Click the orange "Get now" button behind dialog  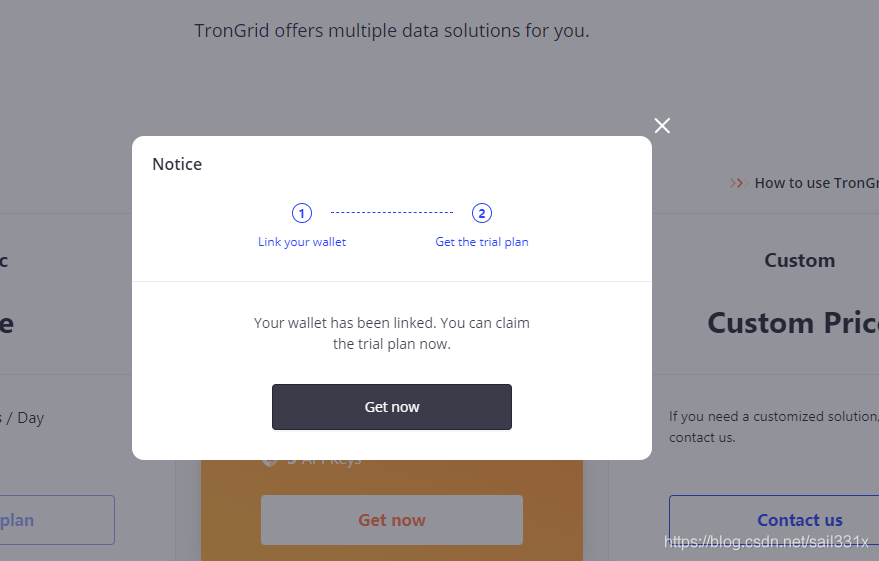[392, 520]
